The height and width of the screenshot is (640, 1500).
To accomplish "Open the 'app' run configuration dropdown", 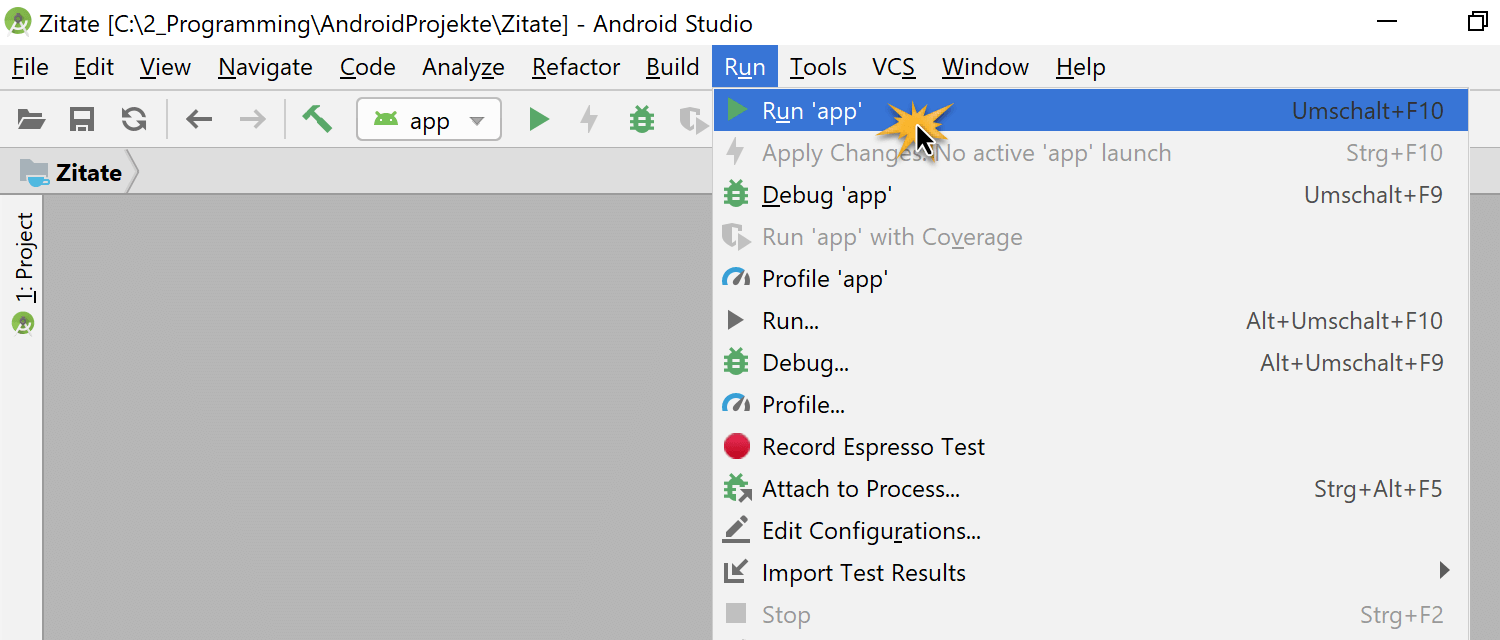I will pyautogui.click(x=429, y=120).
